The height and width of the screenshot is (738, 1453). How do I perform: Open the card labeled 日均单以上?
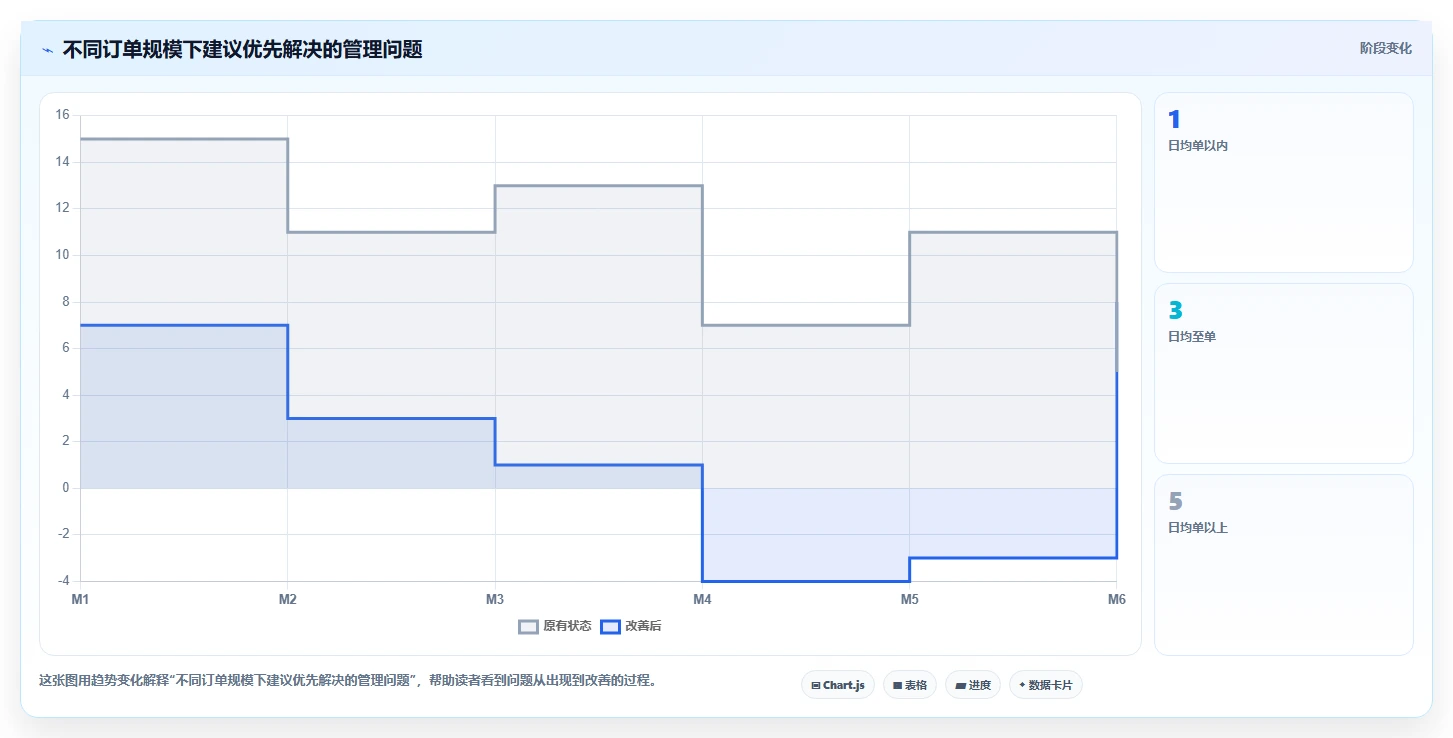pos(1284,564)
